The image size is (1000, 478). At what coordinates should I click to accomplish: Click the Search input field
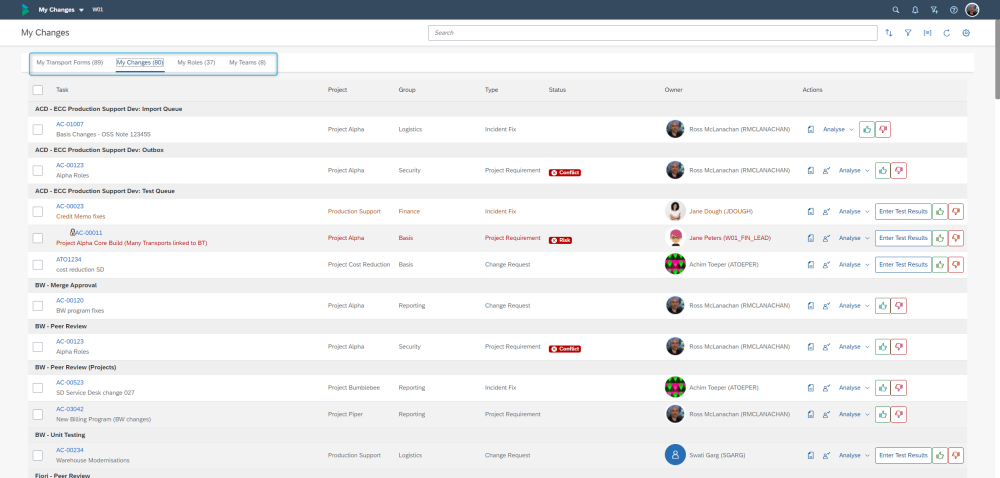pos(652,33)
